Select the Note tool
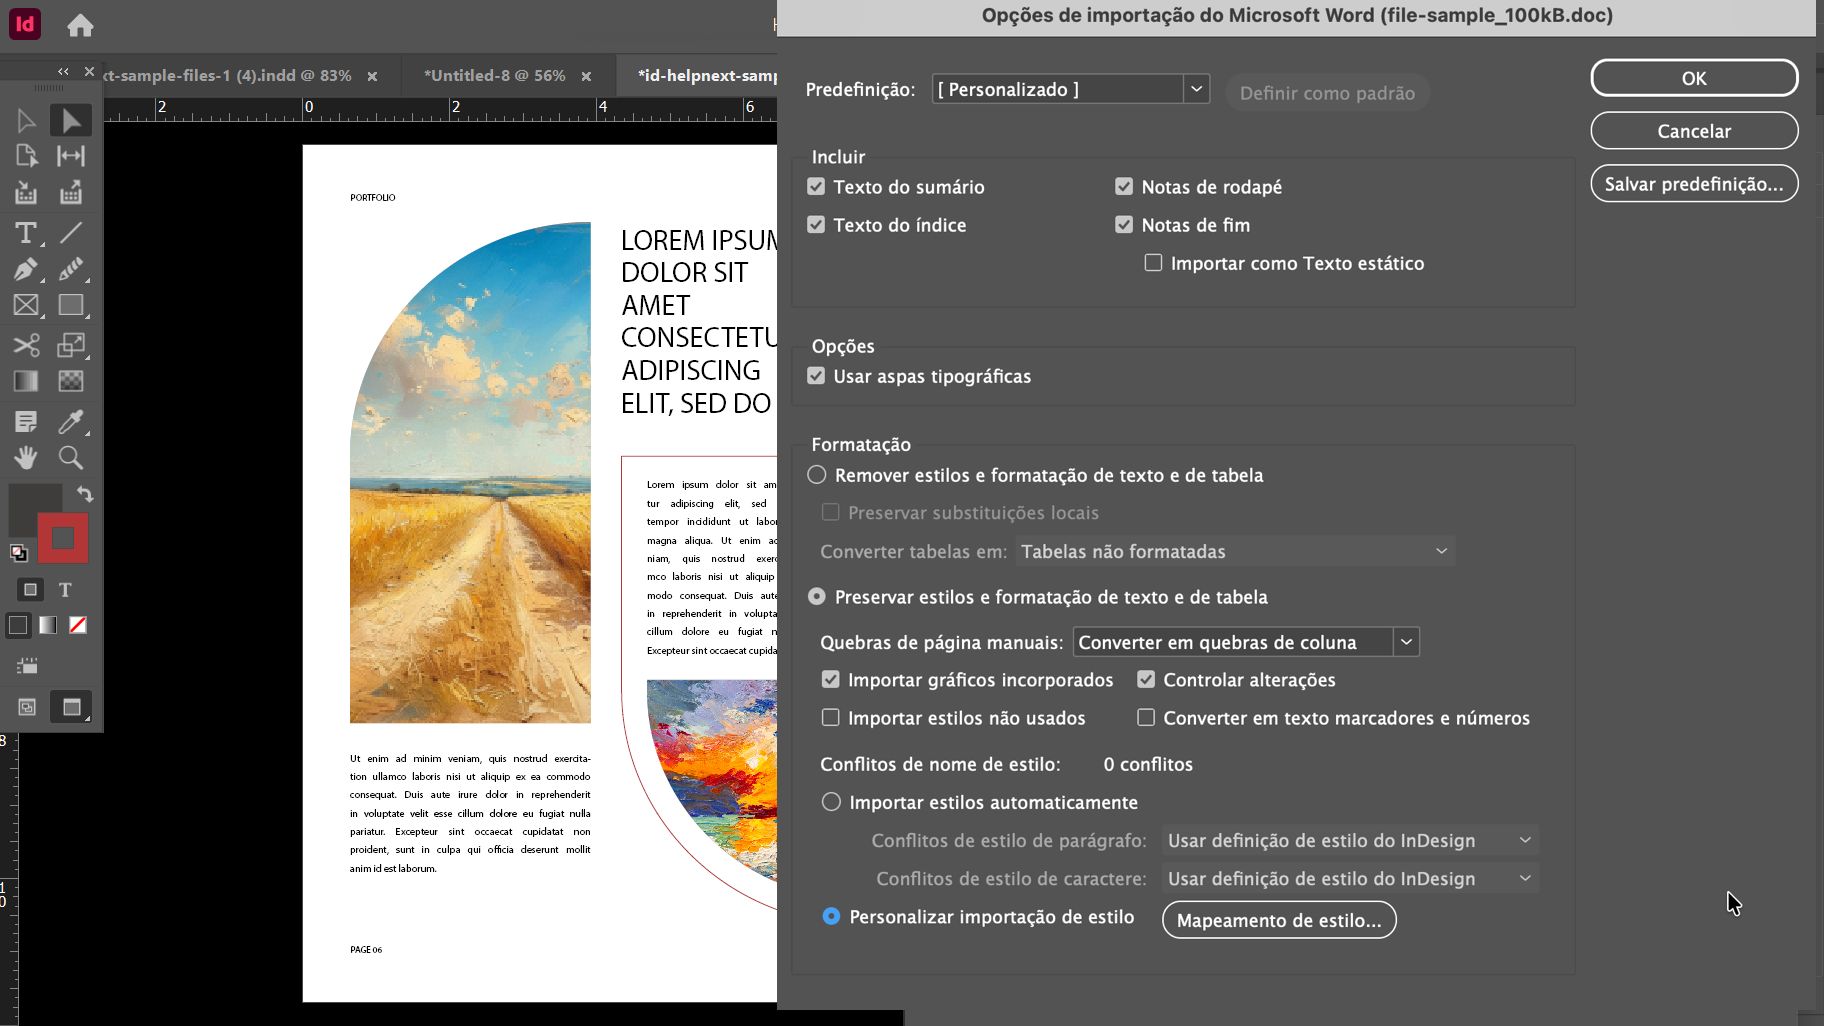 (x=26, y=421)
